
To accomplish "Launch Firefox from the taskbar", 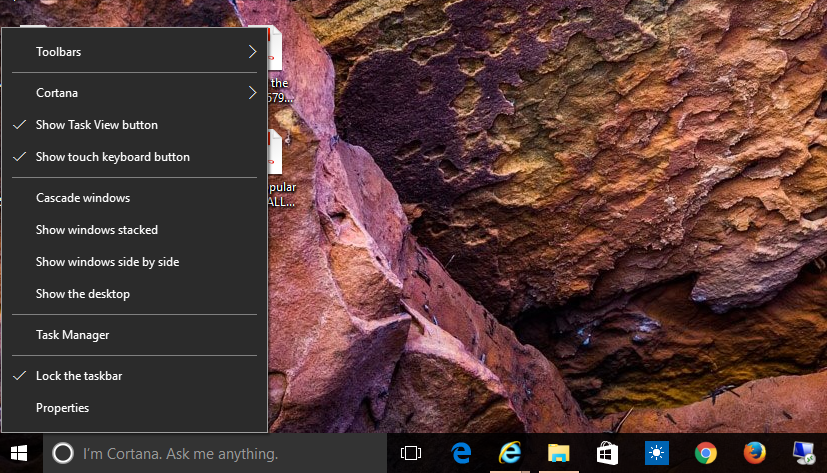I will pos(755,453).
